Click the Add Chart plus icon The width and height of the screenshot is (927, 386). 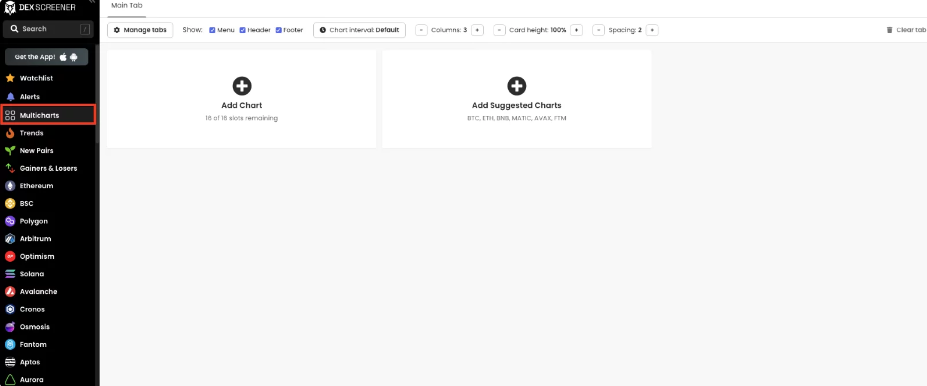(x=241, y=86)
